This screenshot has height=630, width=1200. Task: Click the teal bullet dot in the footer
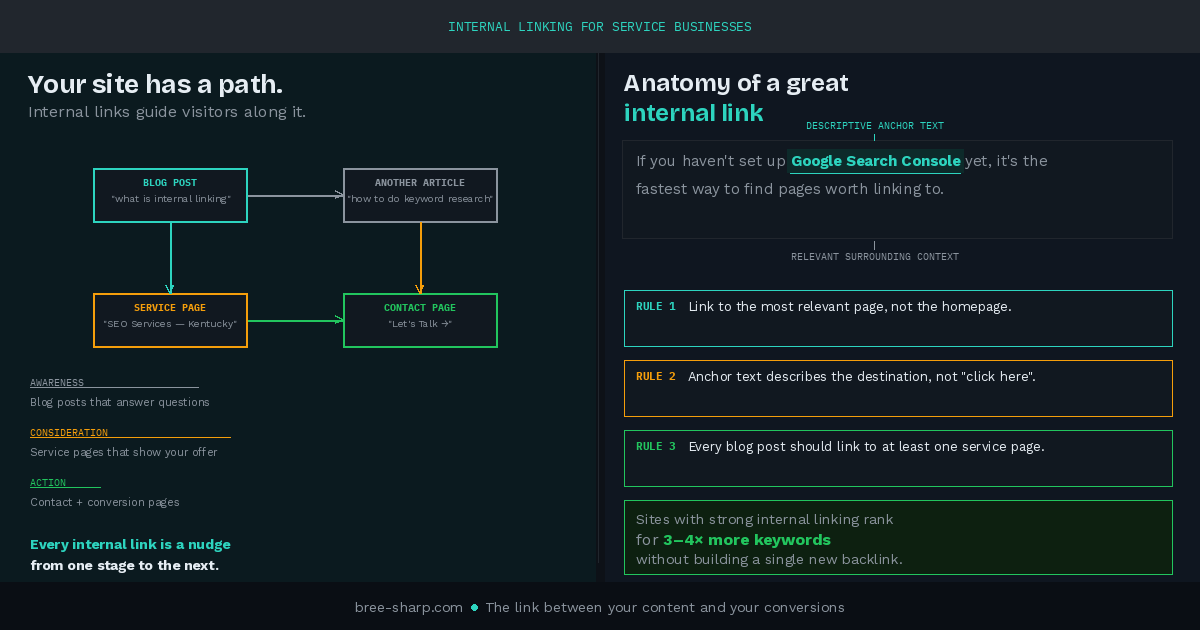tap(473, 607)
